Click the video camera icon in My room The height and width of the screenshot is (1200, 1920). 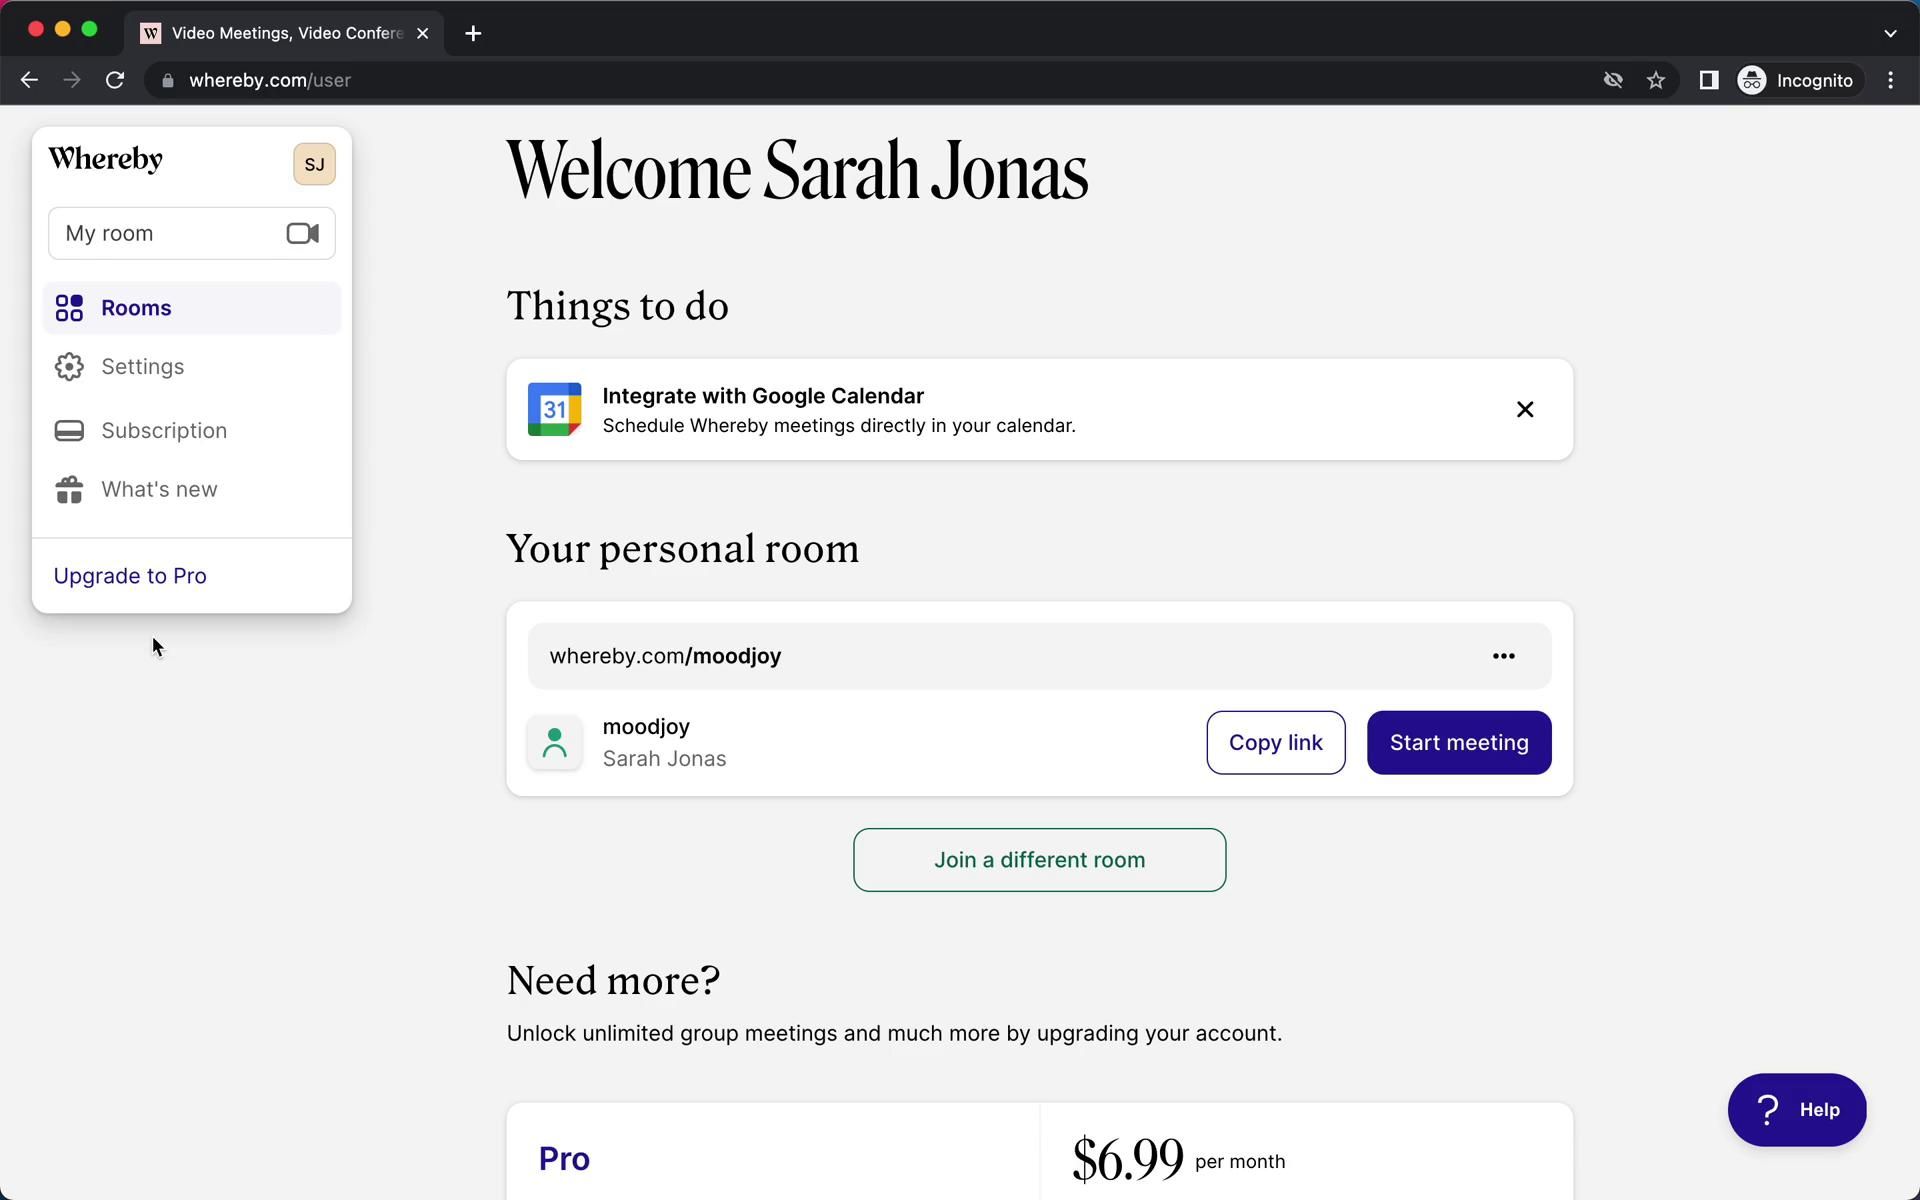303,233
